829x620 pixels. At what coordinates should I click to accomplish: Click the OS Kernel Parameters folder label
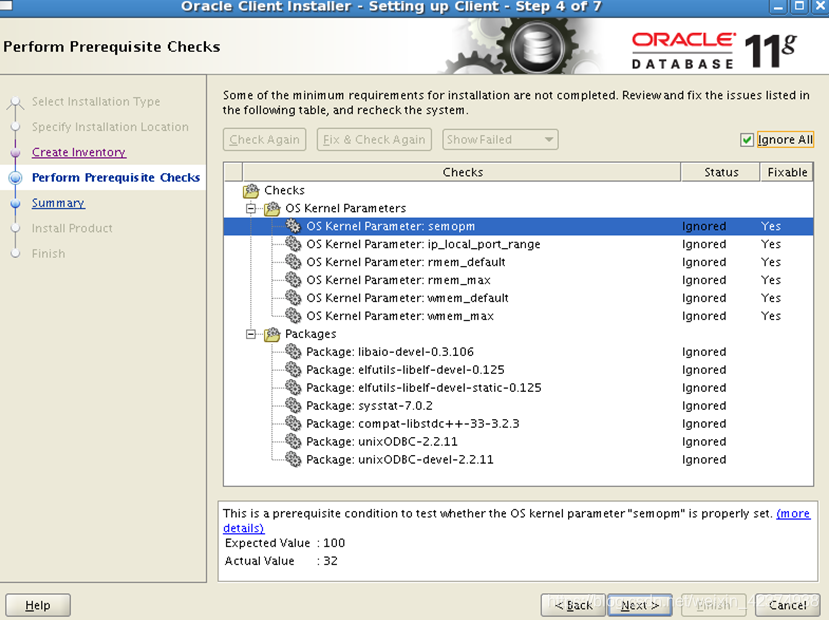(x=345, y=208)
